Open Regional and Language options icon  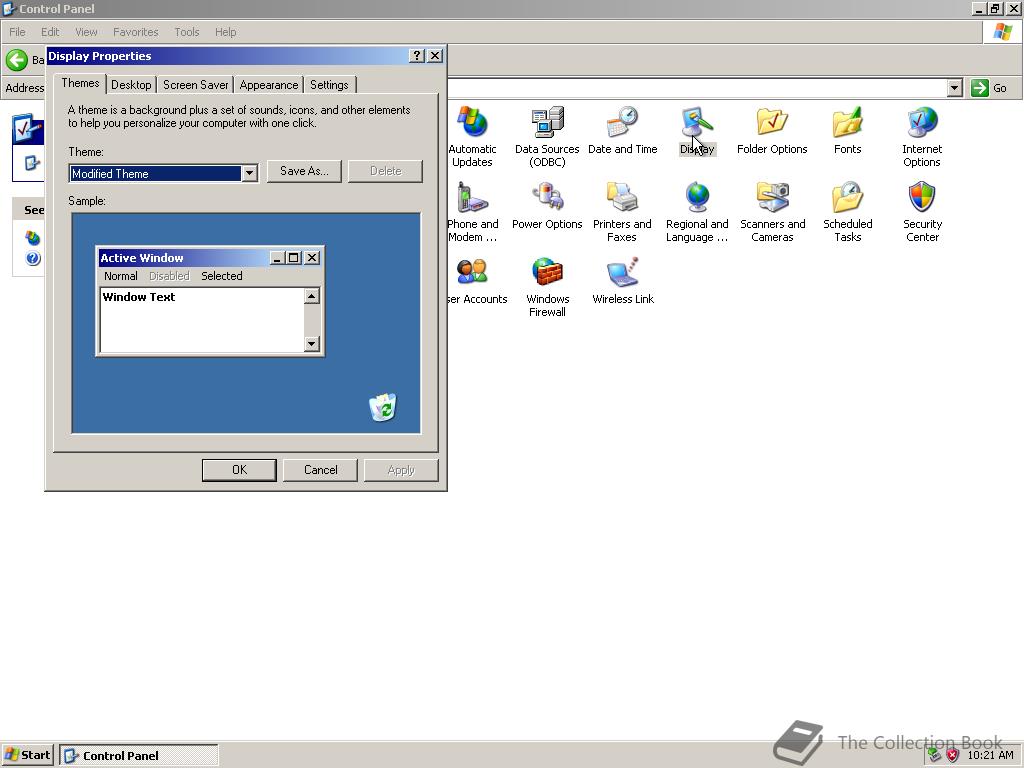click(697, 197)
